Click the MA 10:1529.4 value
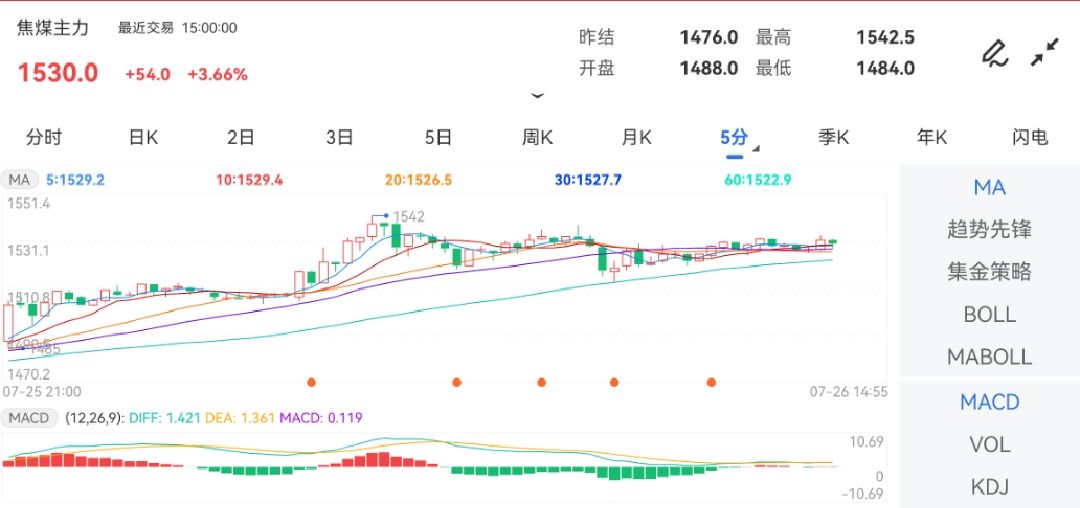 [x=249, y=180]
